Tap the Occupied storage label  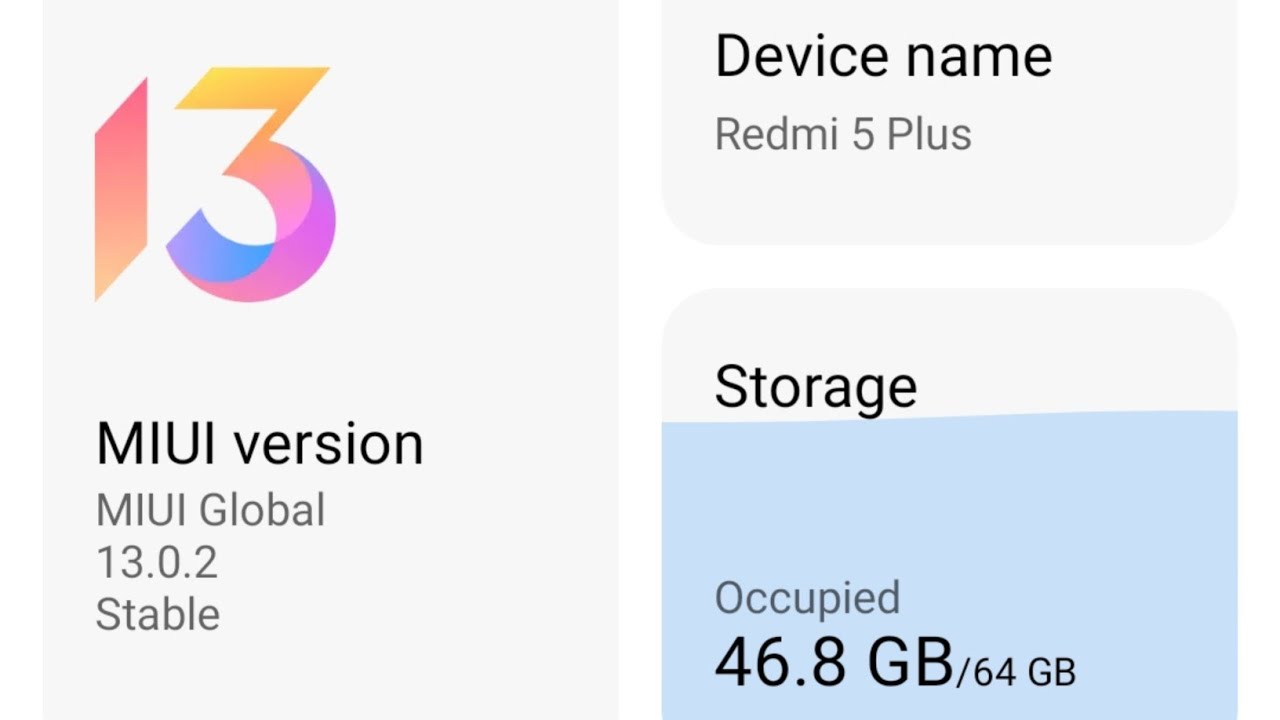[x=807, y=598]
